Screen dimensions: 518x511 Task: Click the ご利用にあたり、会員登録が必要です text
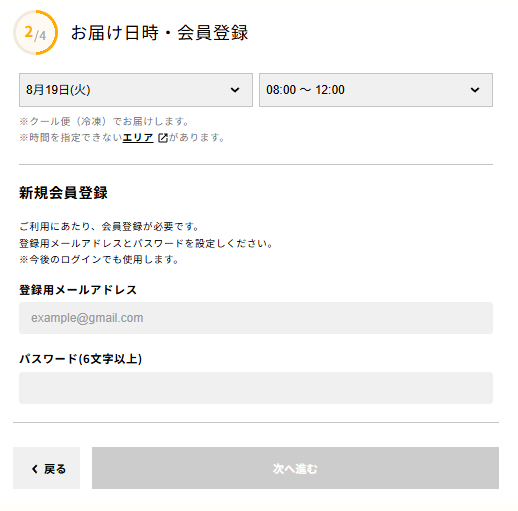[109, 227]
